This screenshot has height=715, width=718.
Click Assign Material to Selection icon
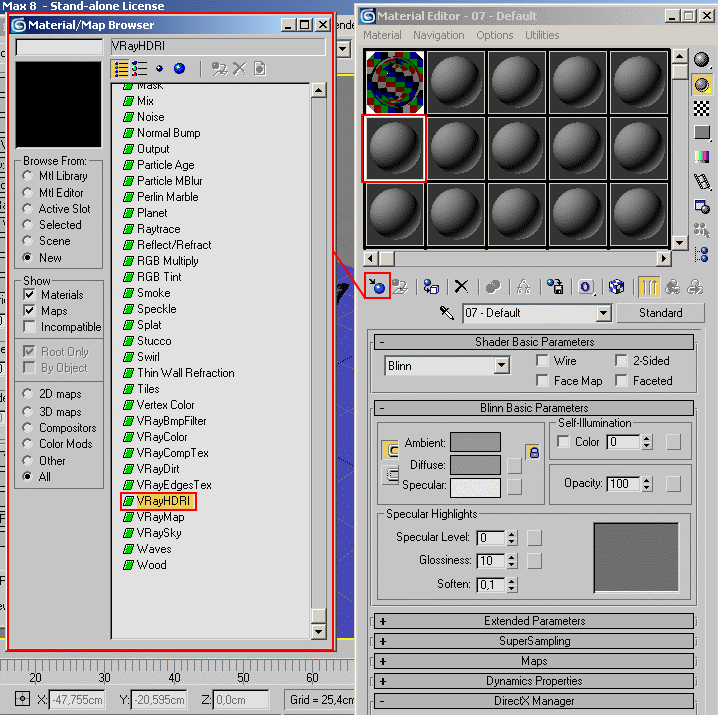(x=431, y=287)
